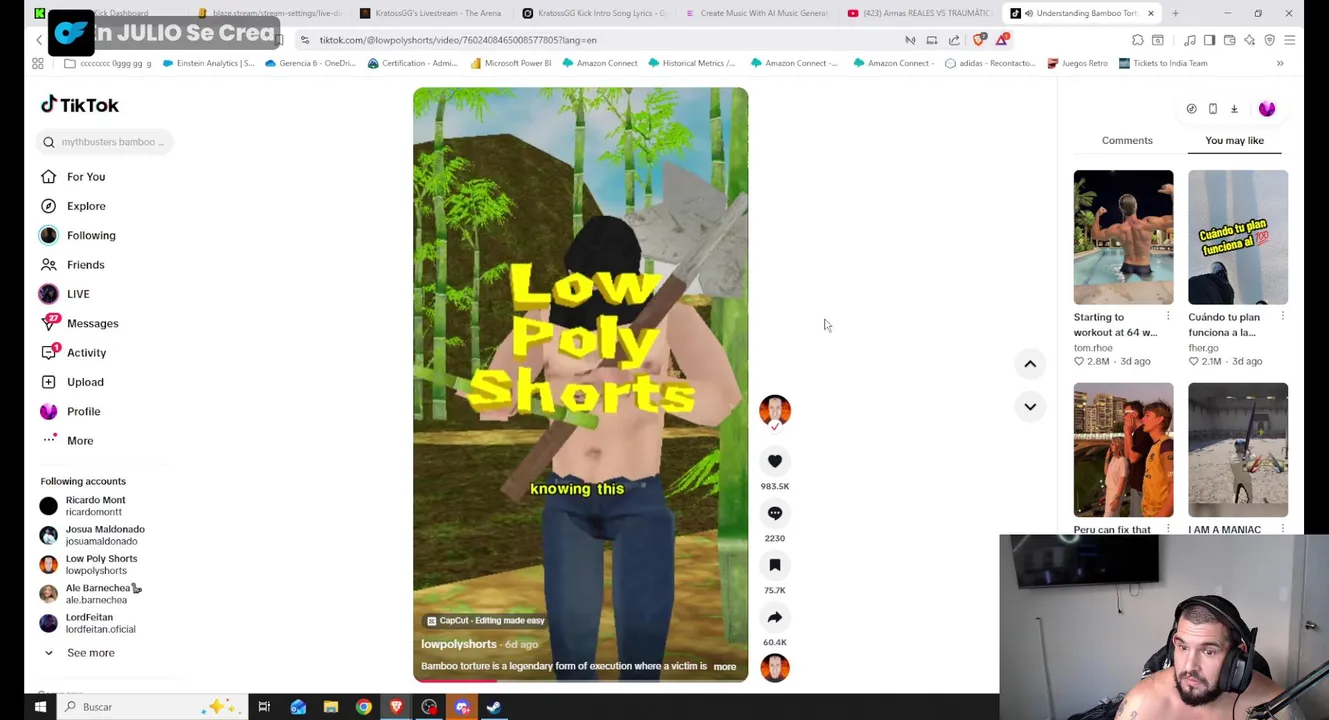Switch to the Comments tab
The height and width of the screenshot is (720, 1329).
coord(1127,141)
